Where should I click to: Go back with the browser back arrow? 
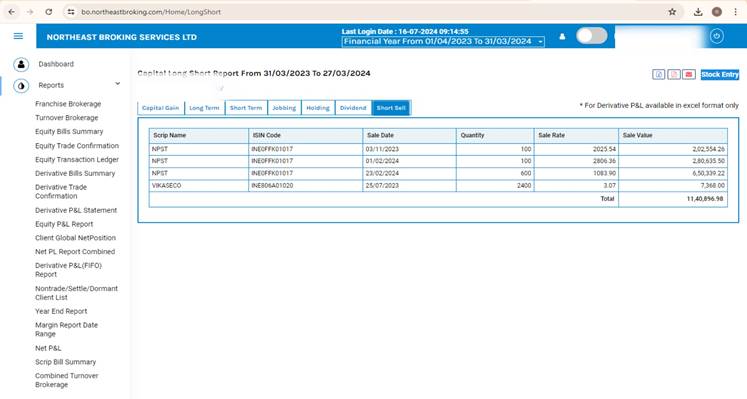[11, 12]
